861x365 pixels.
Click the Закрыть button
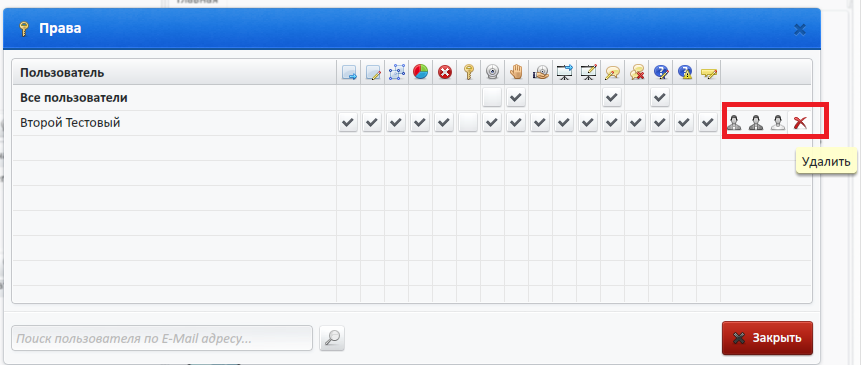point(767,338)
